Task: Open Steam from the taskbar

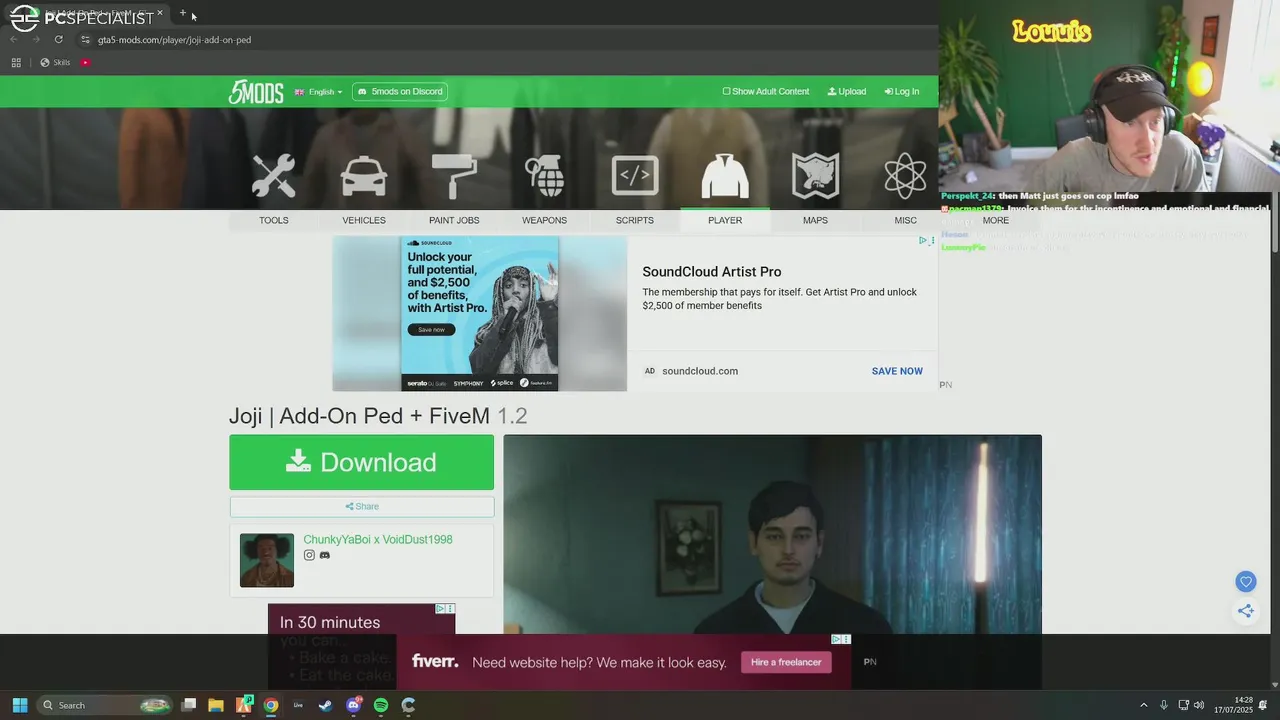Action: pos(325,705)
